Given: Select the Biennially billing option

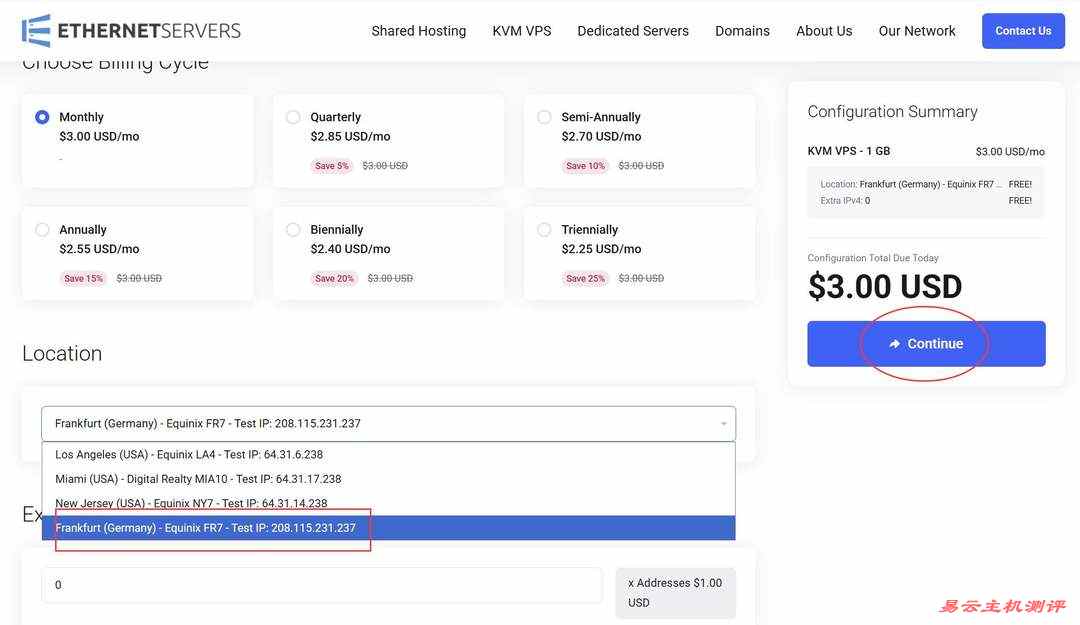Looking at the screenshot, I should (x=293, y=229).
